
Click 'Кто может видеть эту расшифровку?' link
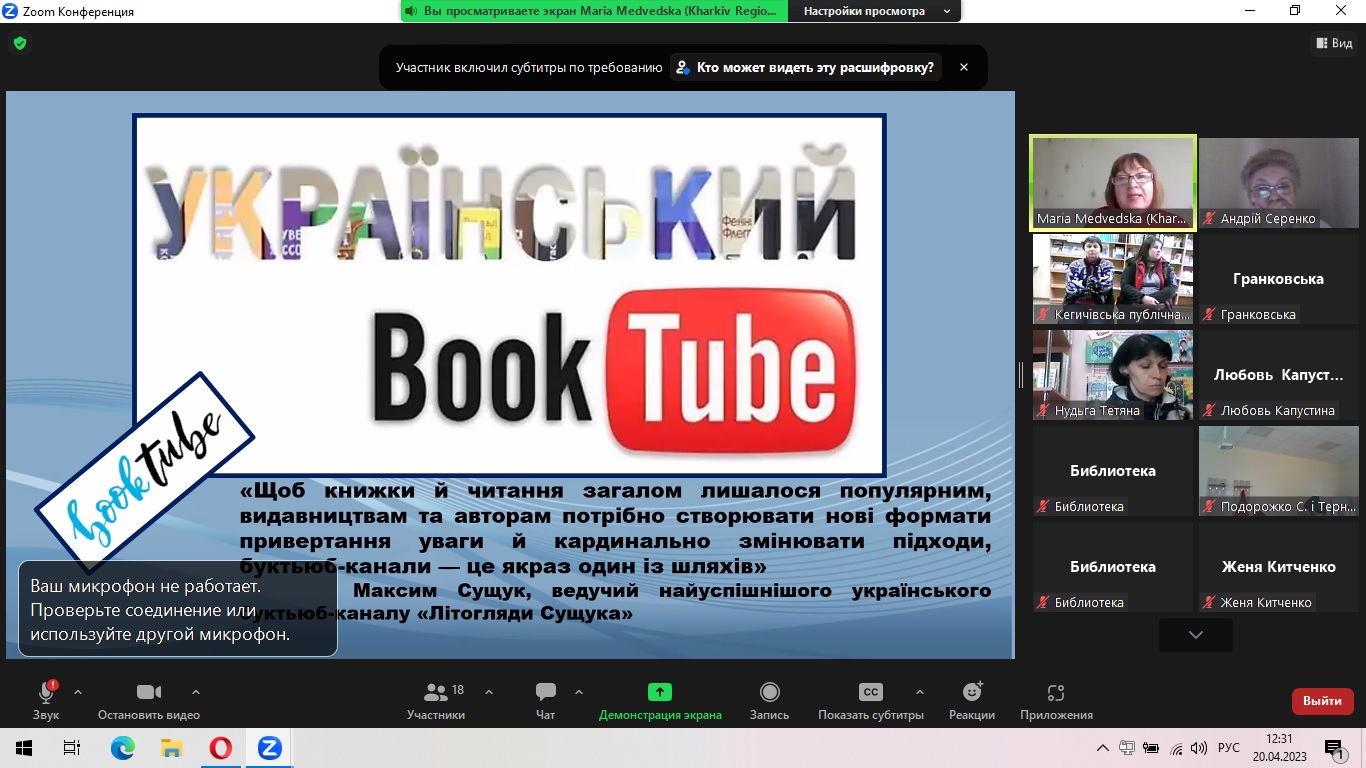806,68
